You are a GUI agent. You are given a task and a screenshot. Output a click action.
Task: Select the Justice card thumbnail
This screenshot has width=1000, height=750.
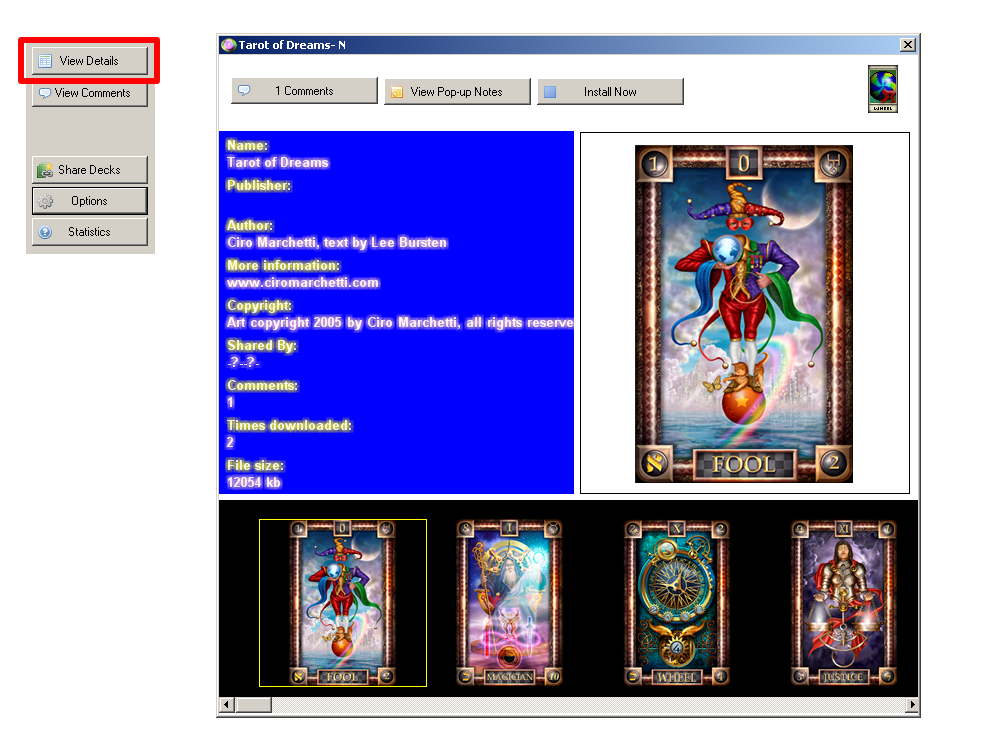[x=843, y=603]
